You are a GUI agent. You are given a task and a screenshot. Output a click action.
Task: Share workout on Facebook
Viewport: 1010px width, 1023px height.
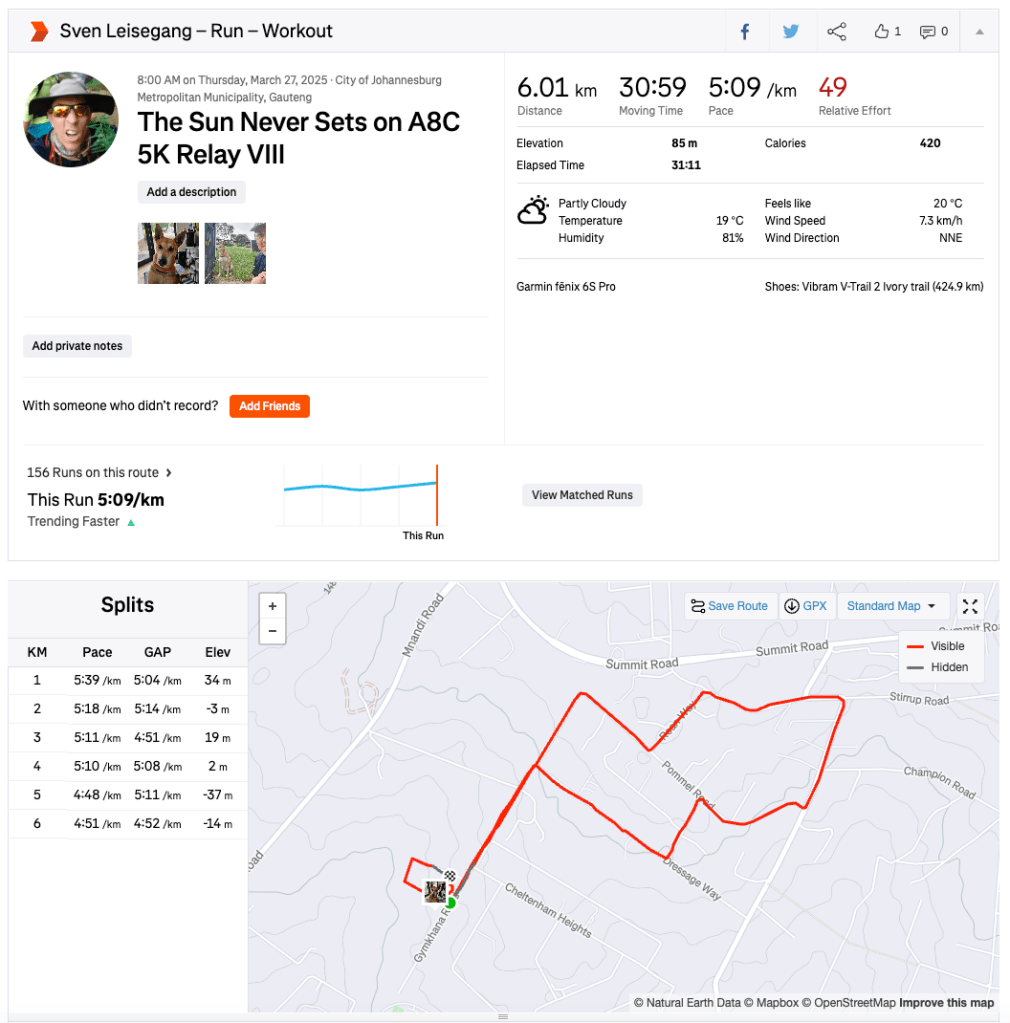pyautogui.click(x=745, y=31)
